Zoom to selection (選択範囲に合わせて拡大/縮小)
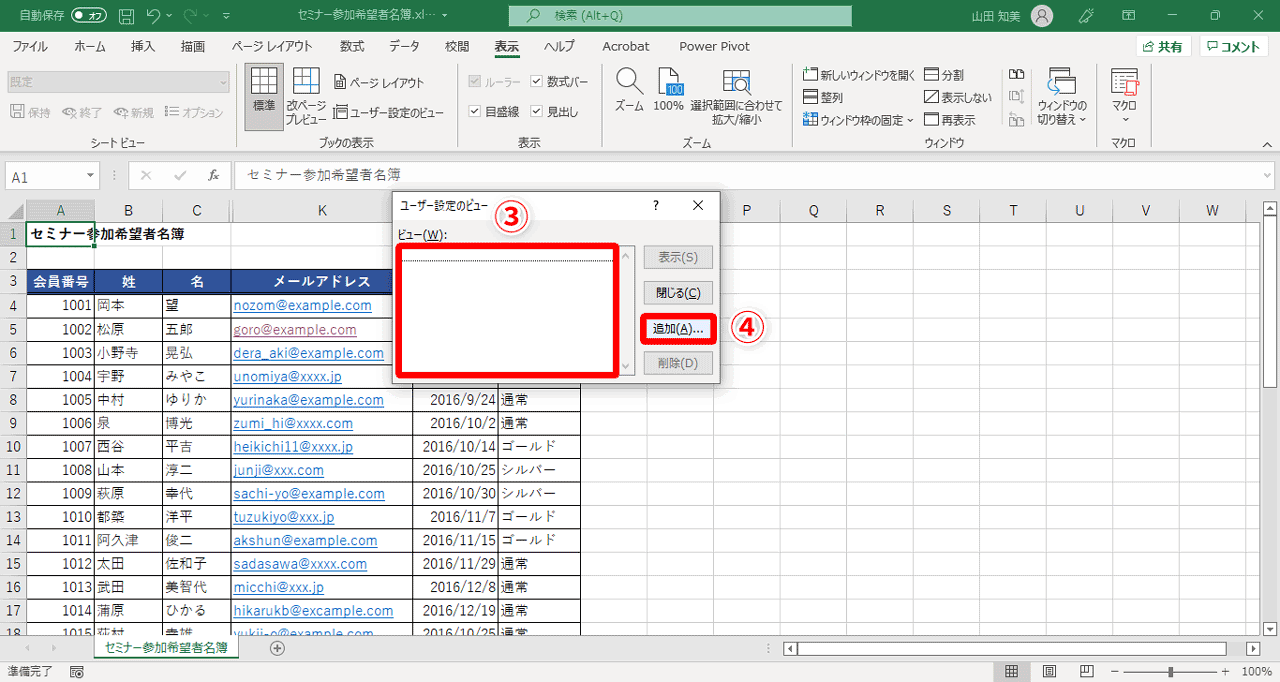1280x682 pixels. click(737, 97)
